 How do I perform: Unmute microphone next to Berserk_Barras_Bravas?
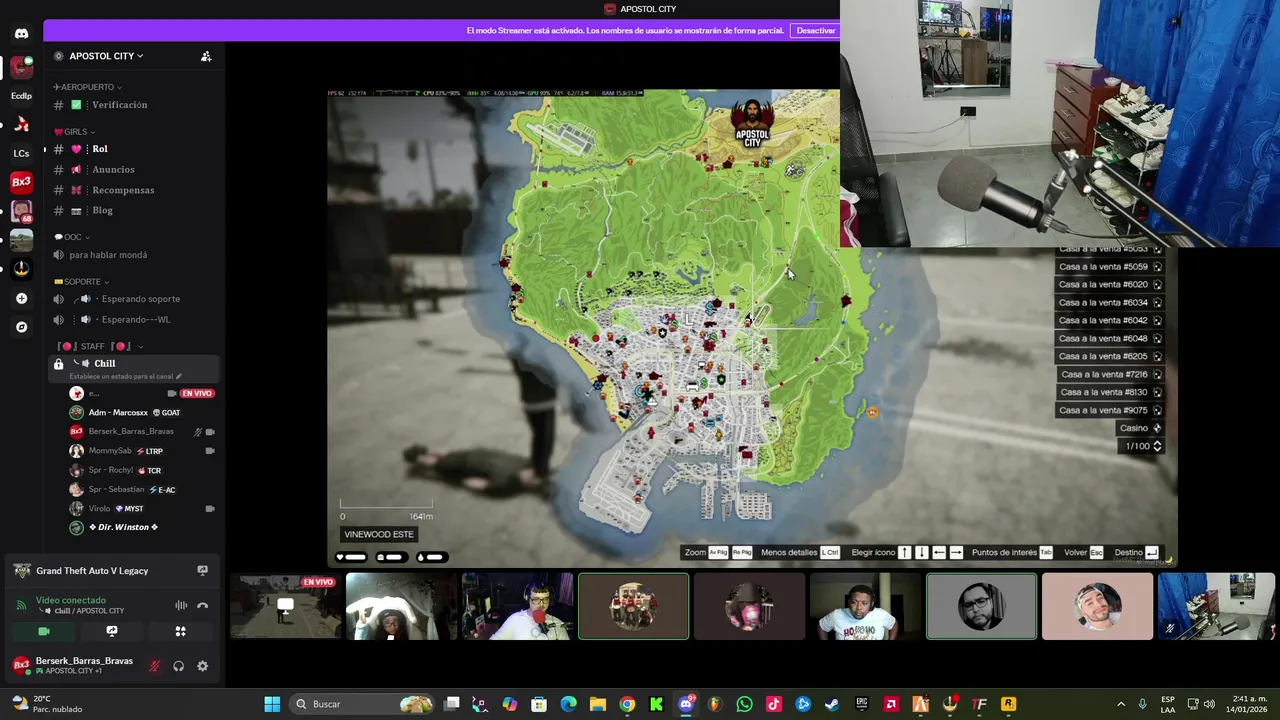coord(155,666)
